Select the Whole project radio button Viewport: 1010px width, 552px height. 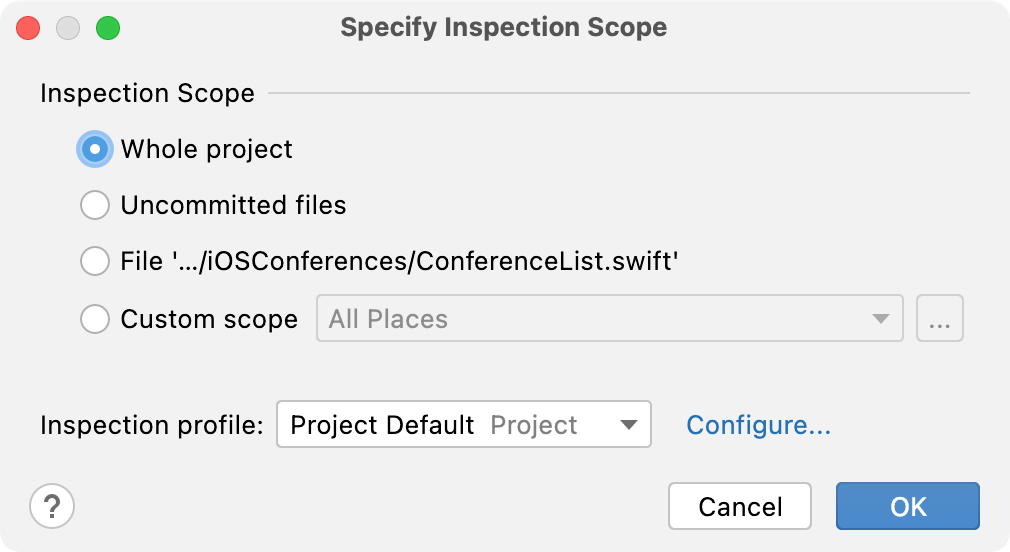click(x=95, y=149)
